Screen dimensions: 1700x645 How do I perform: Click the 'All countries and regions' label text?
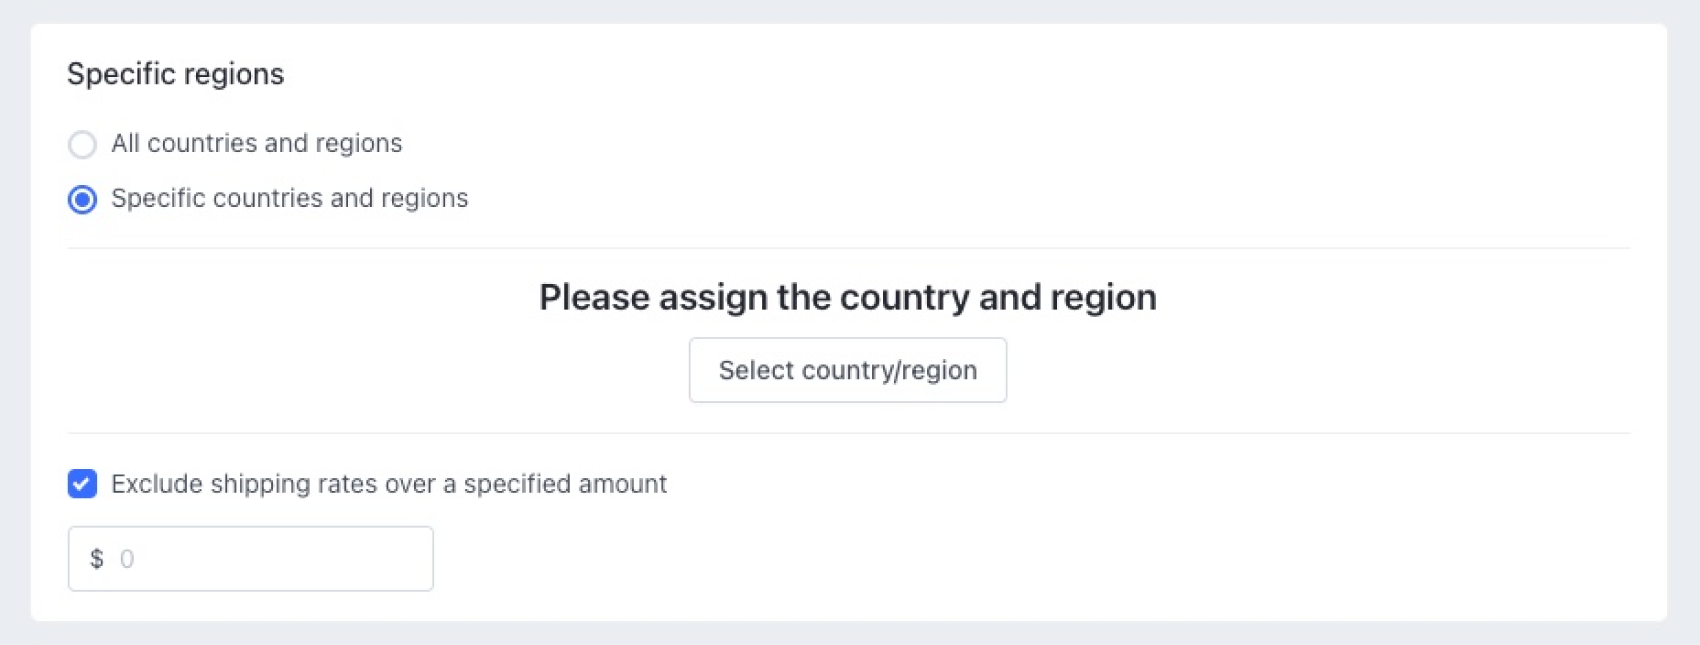coord(256,144)
